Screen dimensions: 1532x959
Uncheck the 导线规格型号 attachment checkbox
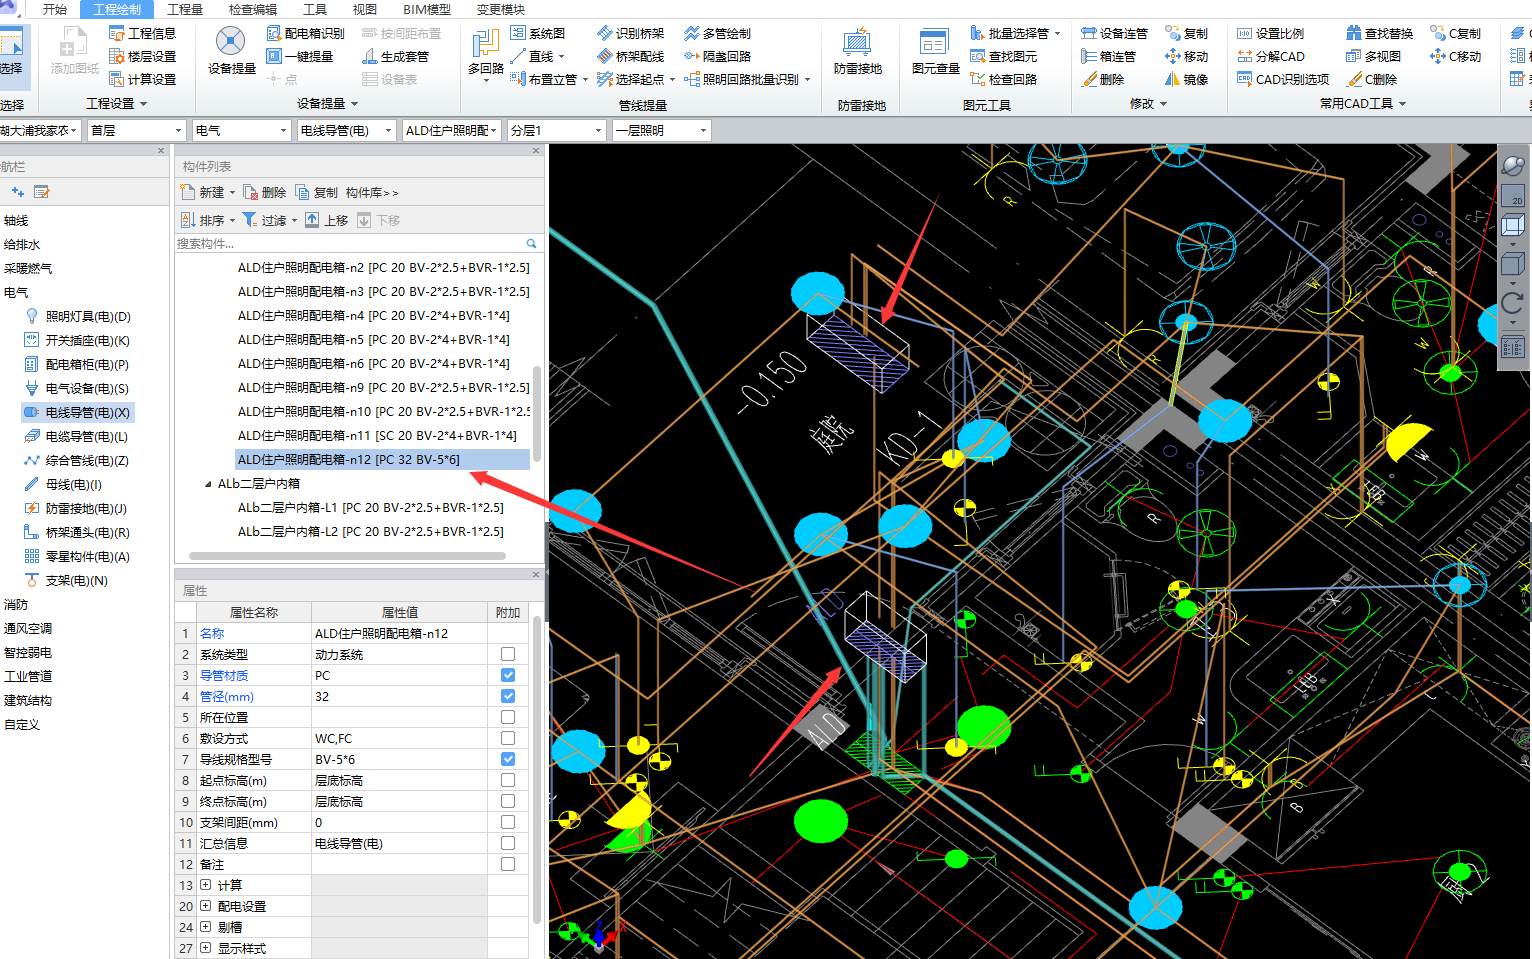coord(508,759)
